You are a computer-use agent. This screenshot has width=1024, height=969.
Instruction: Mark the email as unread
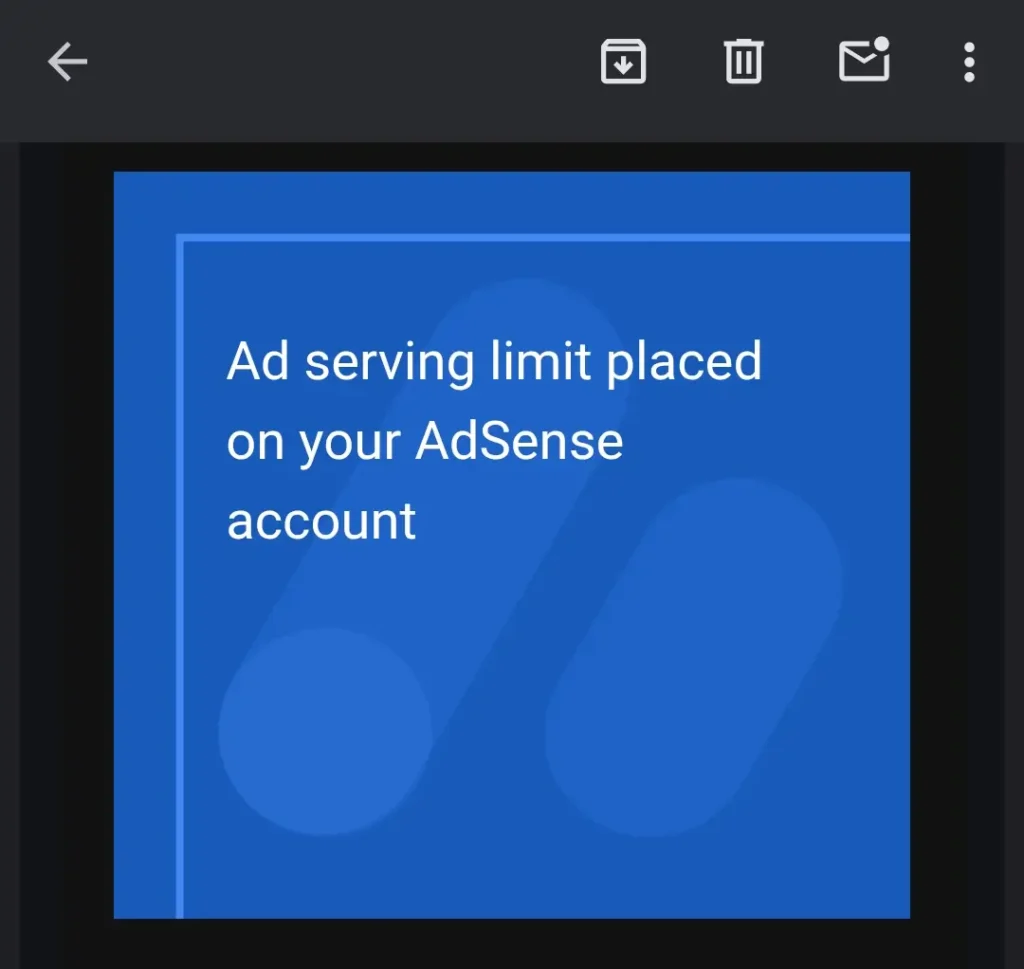point(864,59)
